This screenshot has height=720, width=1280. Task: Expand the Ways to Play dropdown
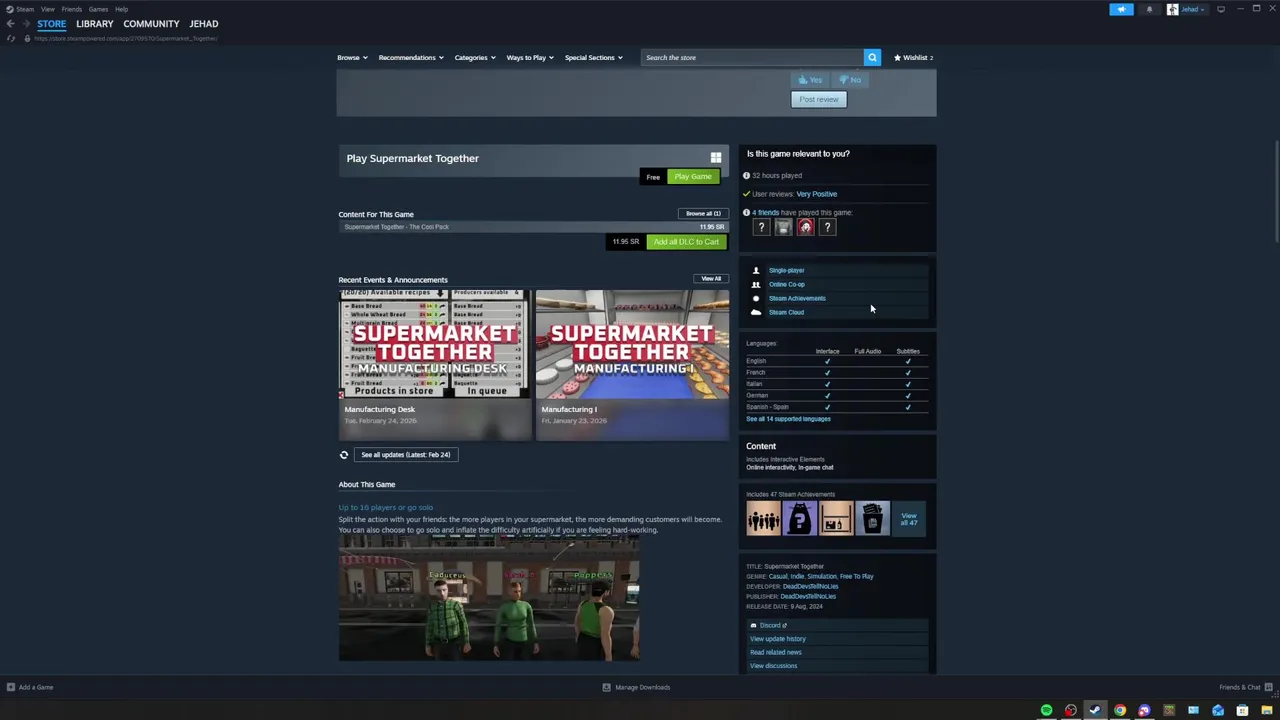point(530,57)
